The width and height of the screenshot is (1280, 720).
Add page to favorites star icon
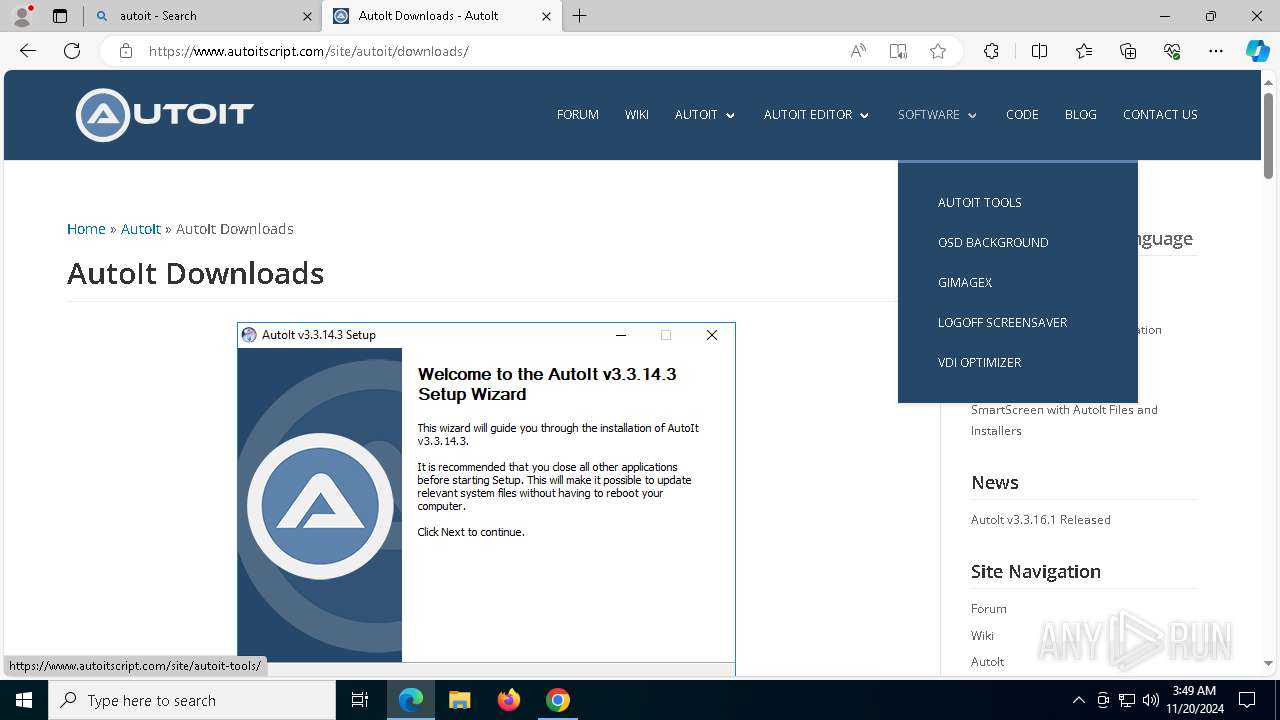[x=938, y=51]
